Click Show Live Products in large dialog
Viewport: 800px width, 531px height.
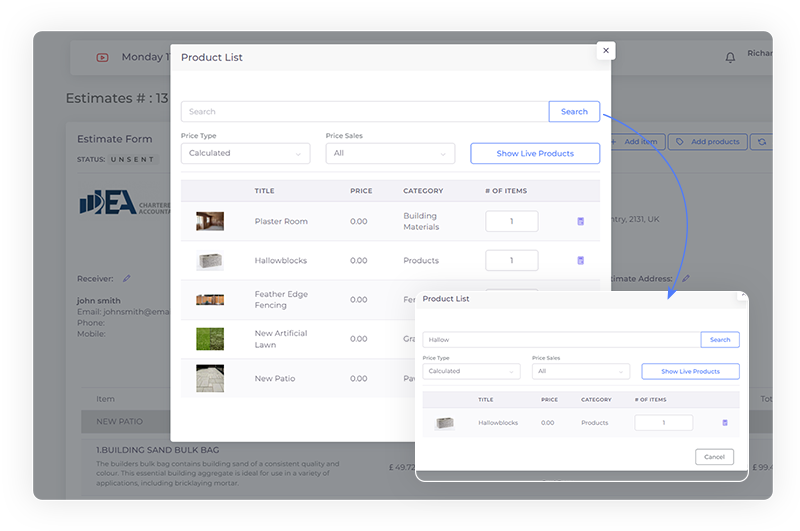pos(535,153)
